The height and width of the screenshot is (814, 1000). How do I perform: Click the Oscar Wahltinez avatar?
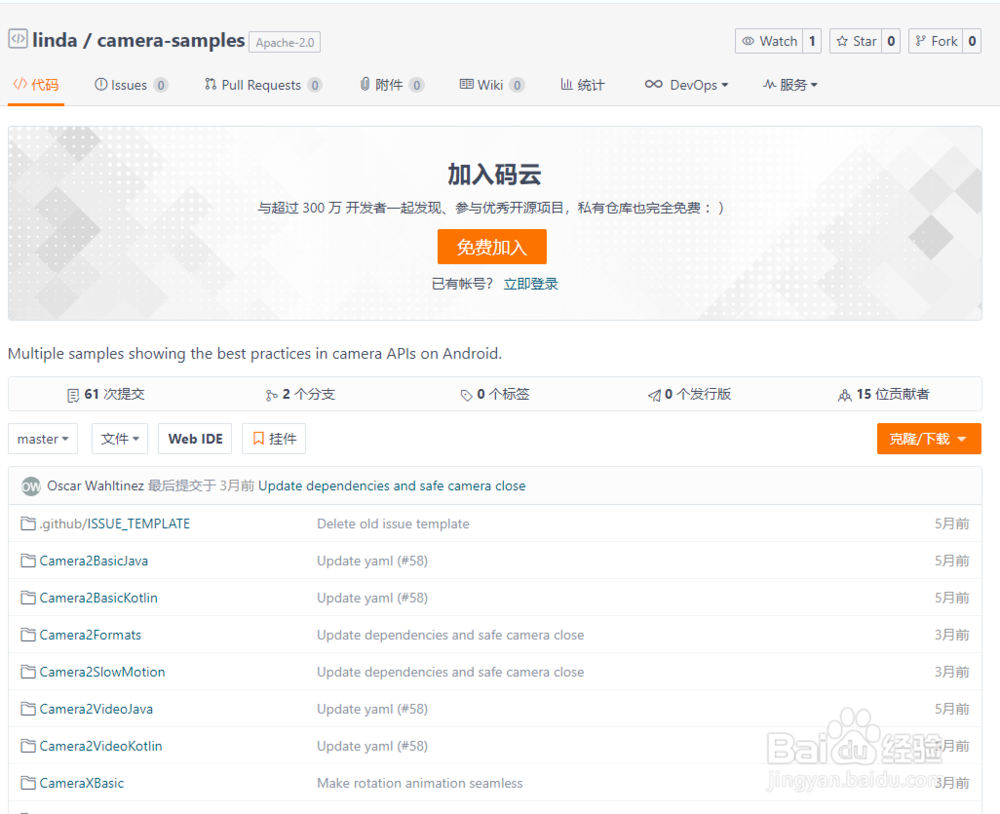[31, 486]
